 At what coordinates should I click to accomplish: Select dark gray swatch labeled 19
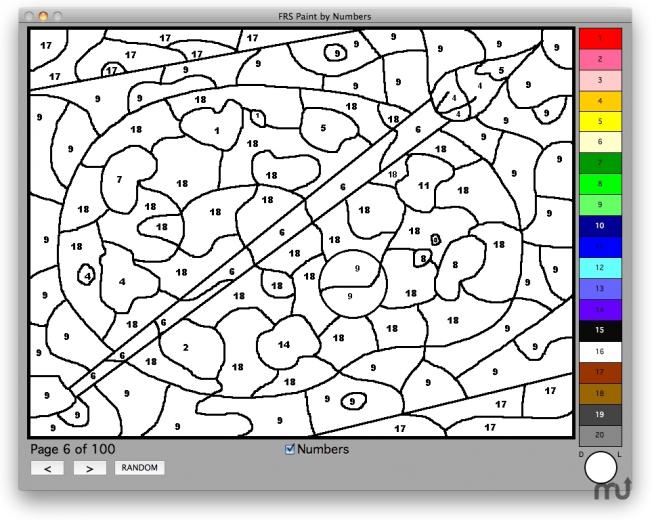coord(600,415)
